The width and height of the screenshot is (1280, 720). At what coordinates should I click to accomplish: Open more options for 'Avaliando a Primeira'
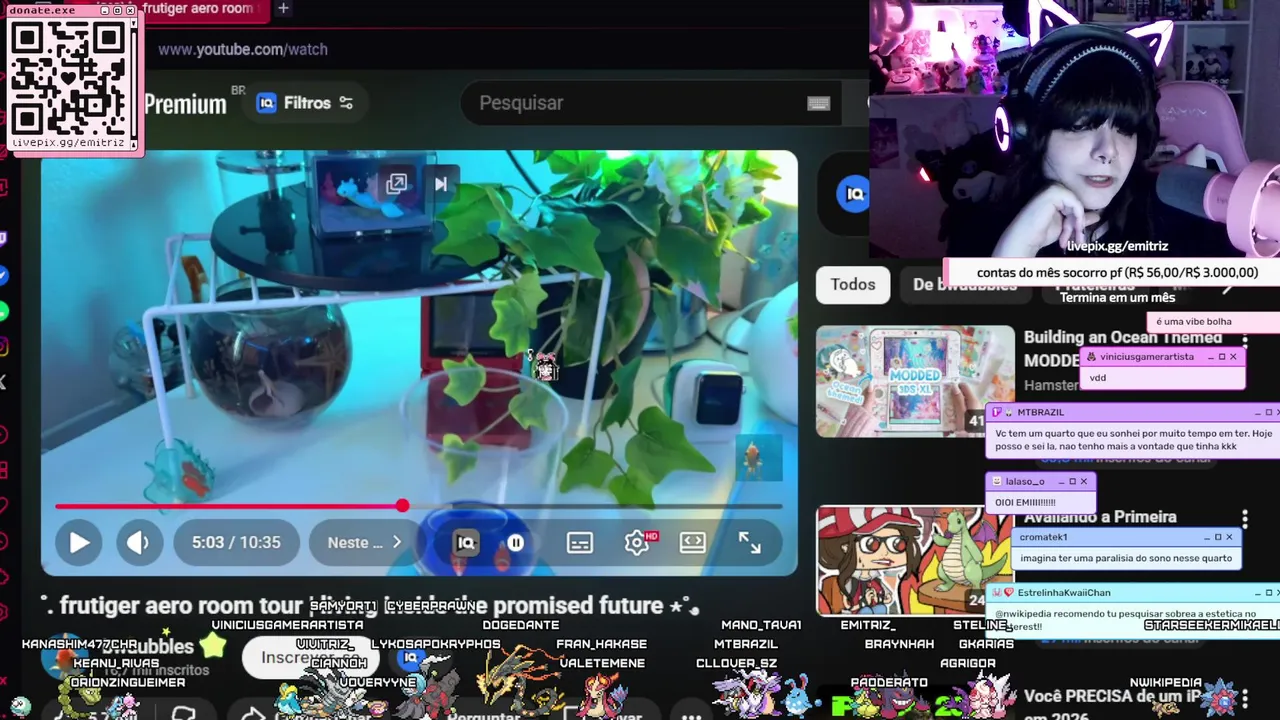1244,519
